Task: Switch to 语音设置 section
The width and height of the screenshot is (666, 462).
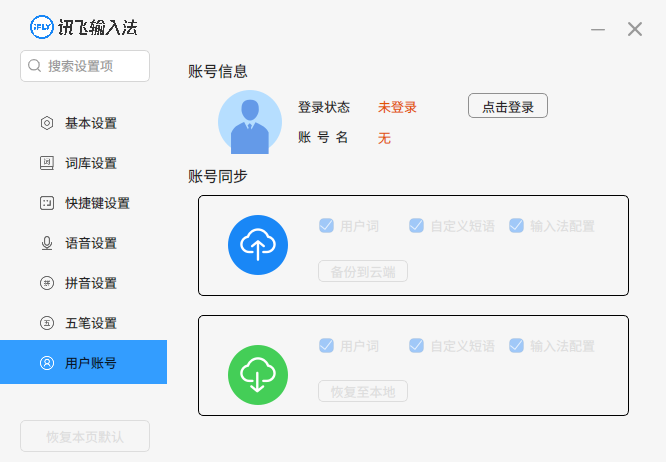Action: 83,243
